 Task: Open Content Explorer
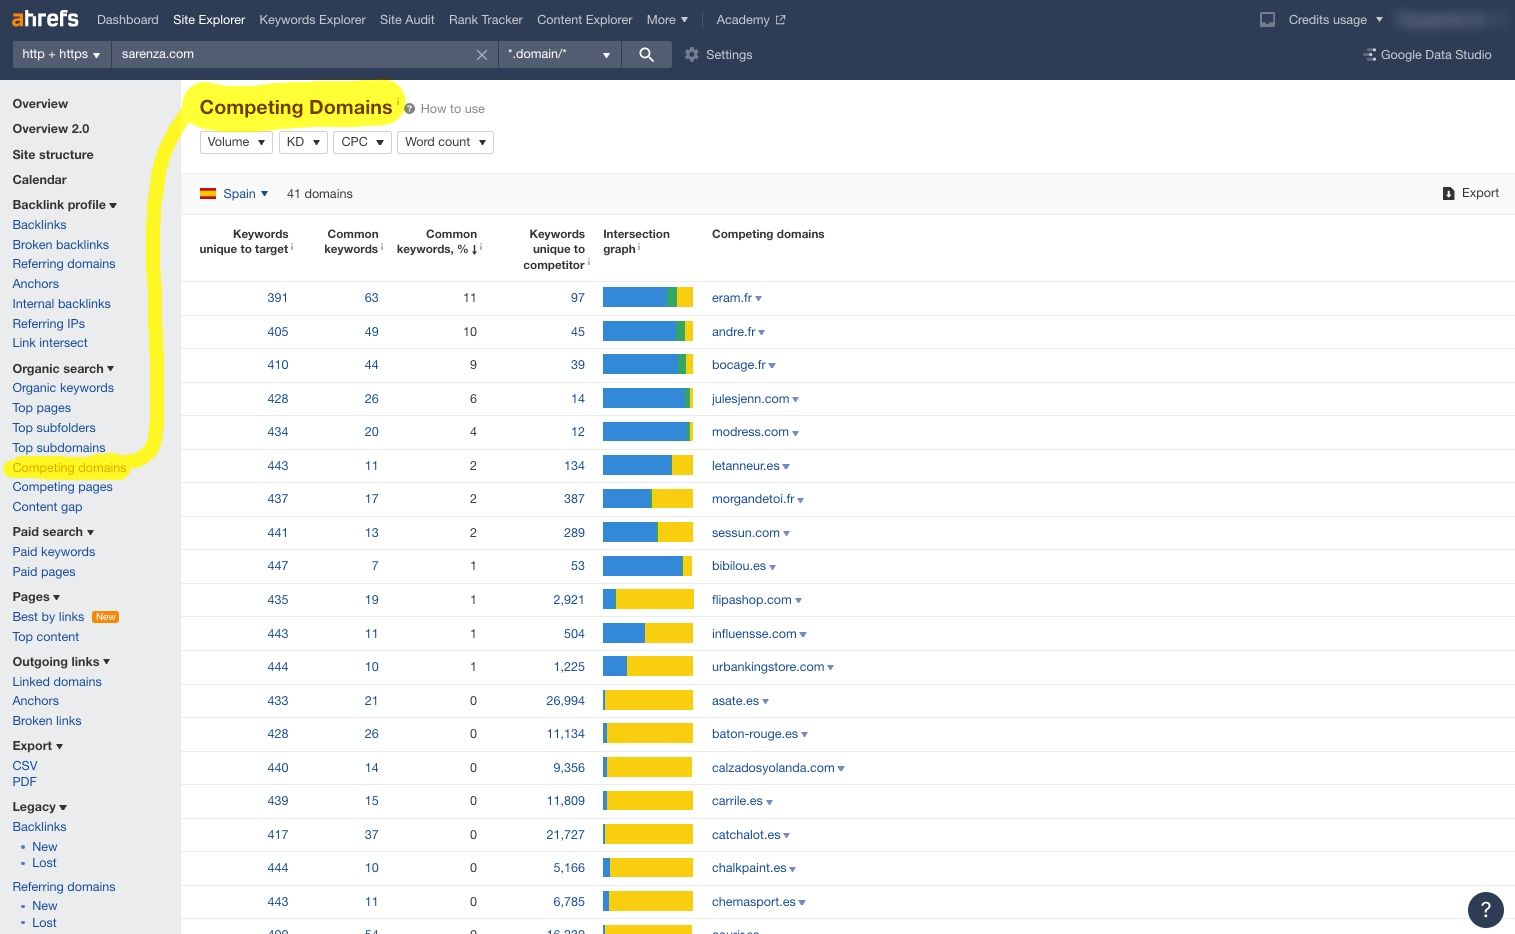[x=584, y=19]
